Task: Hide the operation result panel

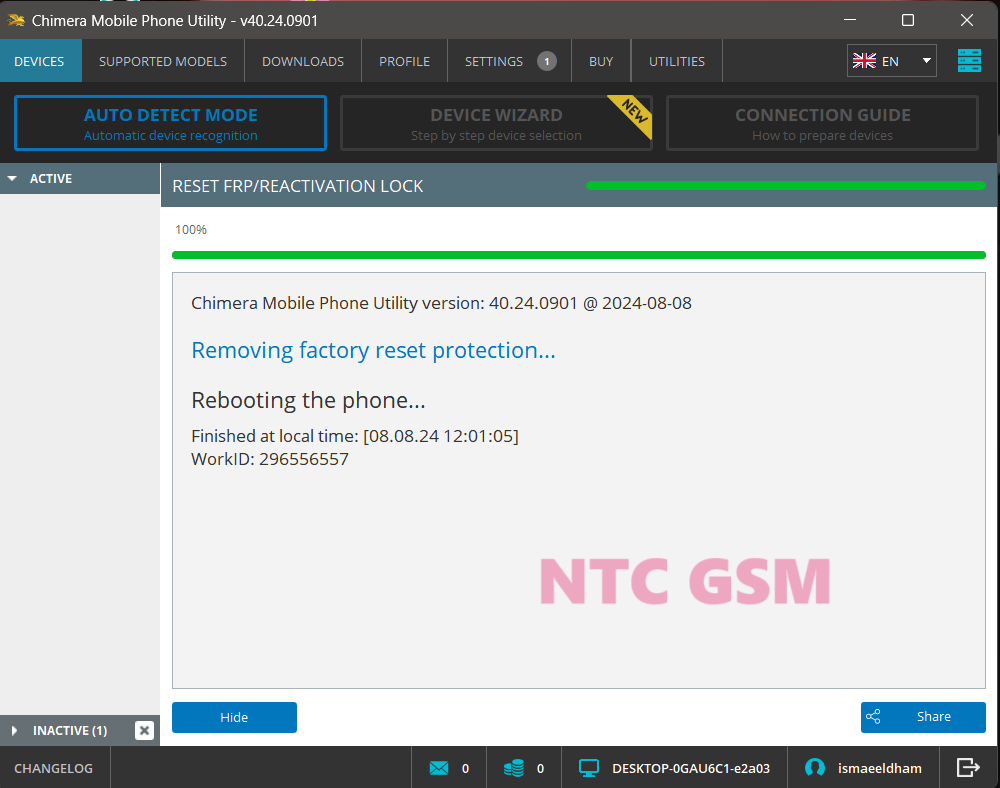Action: coord(234,717)
